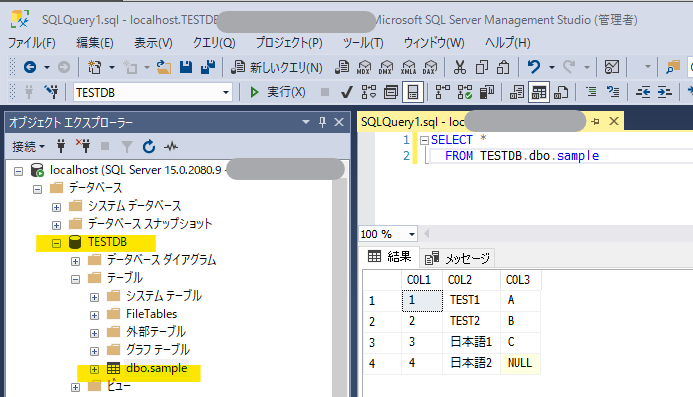Click the Save file icon
Image resolution: width=693 pixels, height=397 pixels.
pos(186,67)
